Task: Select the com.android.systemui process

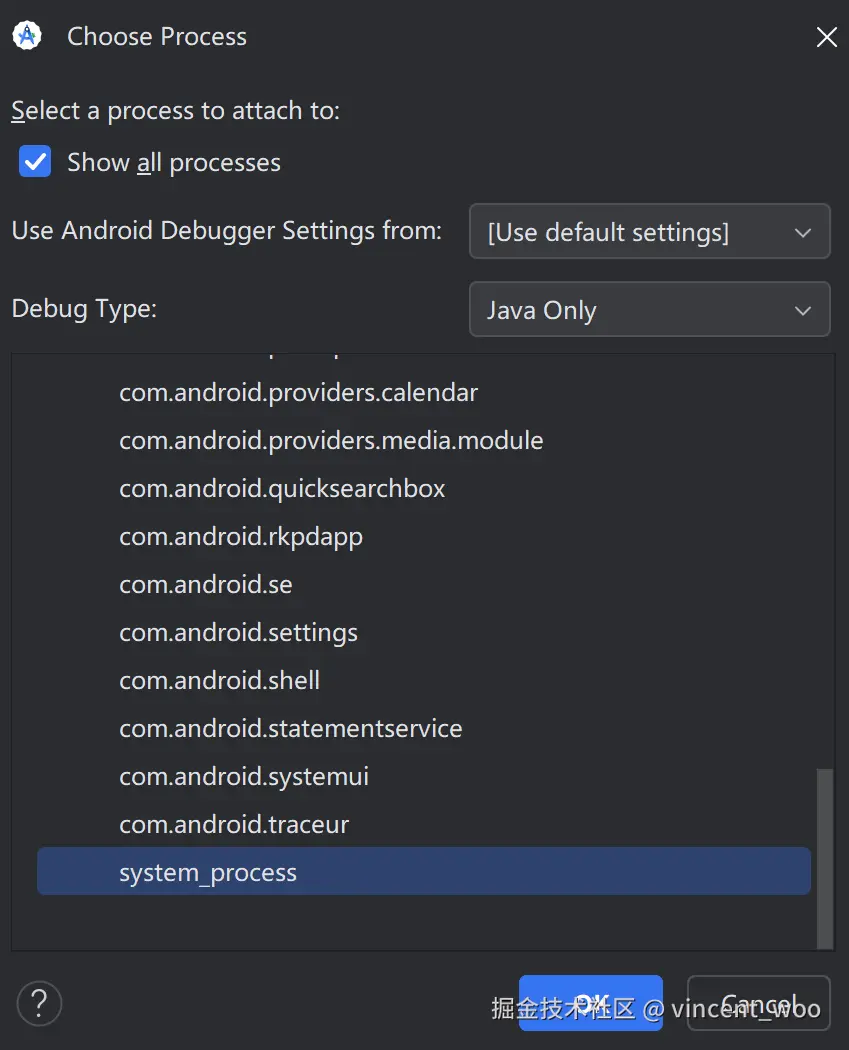Action: click(x=244, y=777)
